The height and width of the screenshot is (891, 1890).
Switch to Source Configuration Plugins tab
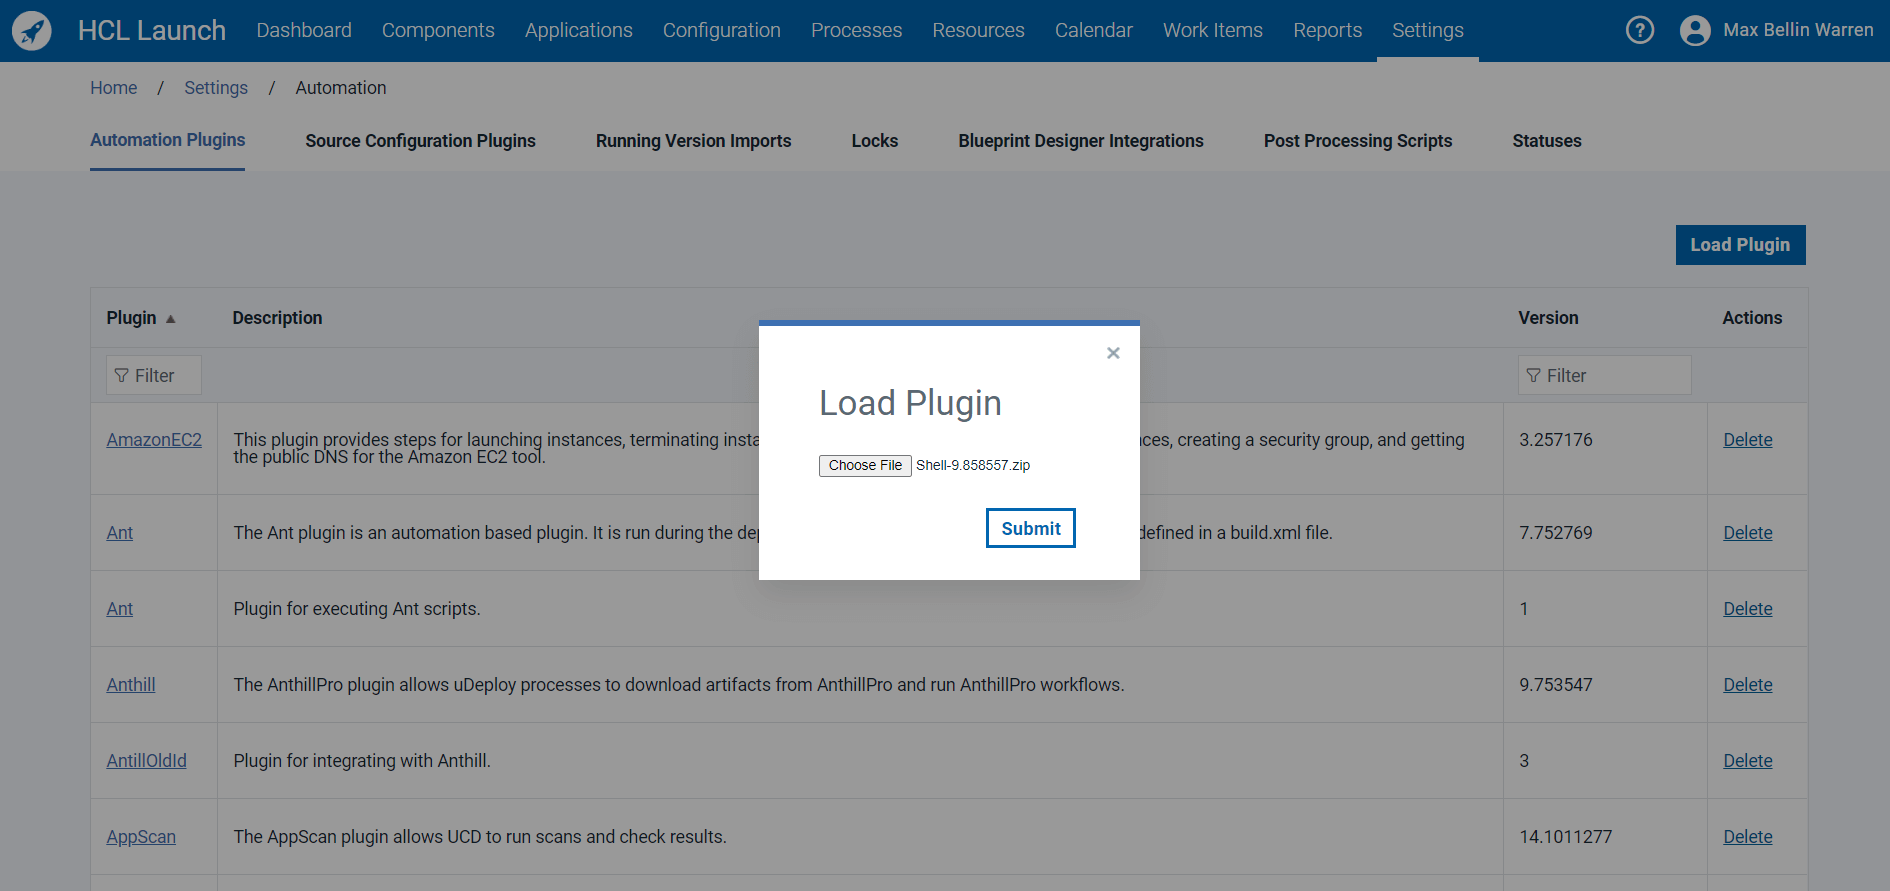(420, 141)
